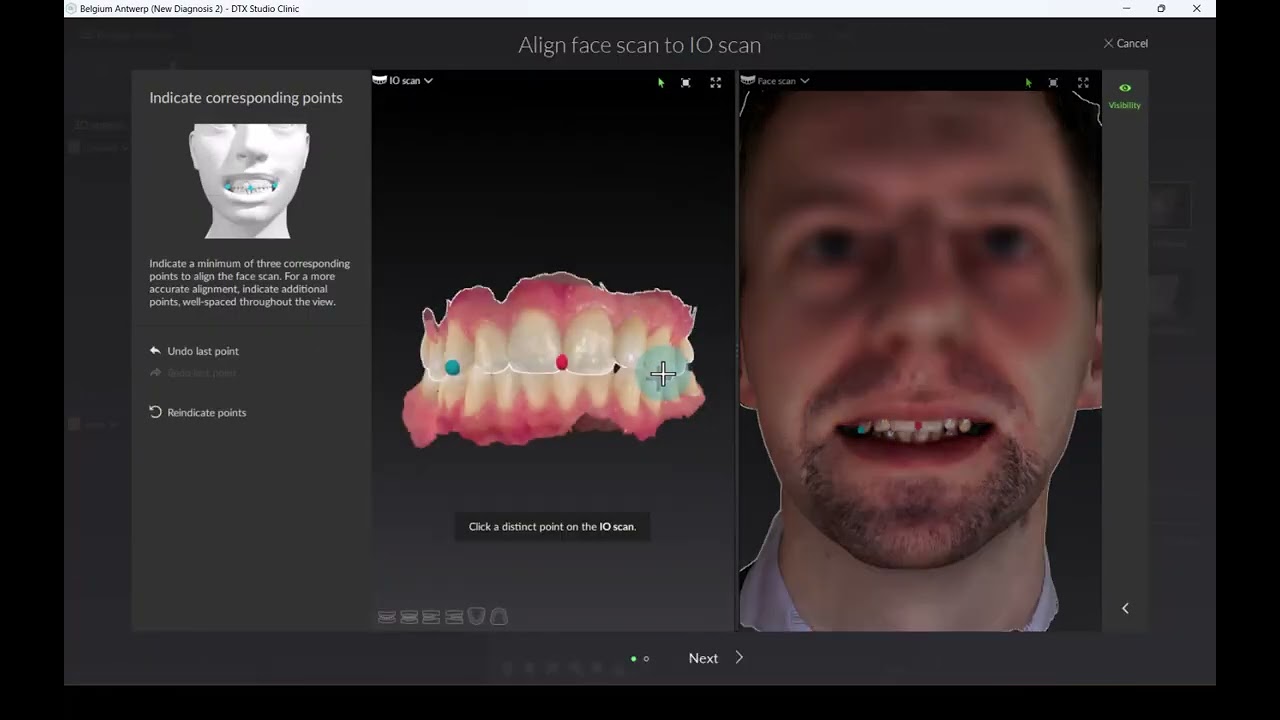Select the pointer tool in IO scan viewer

pyautogui.click(x=660, y=83)
